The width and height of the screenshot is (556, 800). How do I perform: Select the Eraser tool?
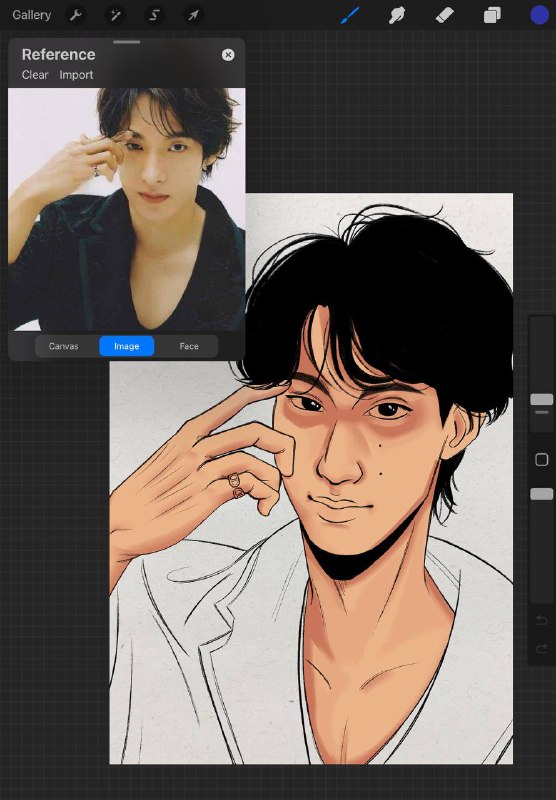[444, 15]
